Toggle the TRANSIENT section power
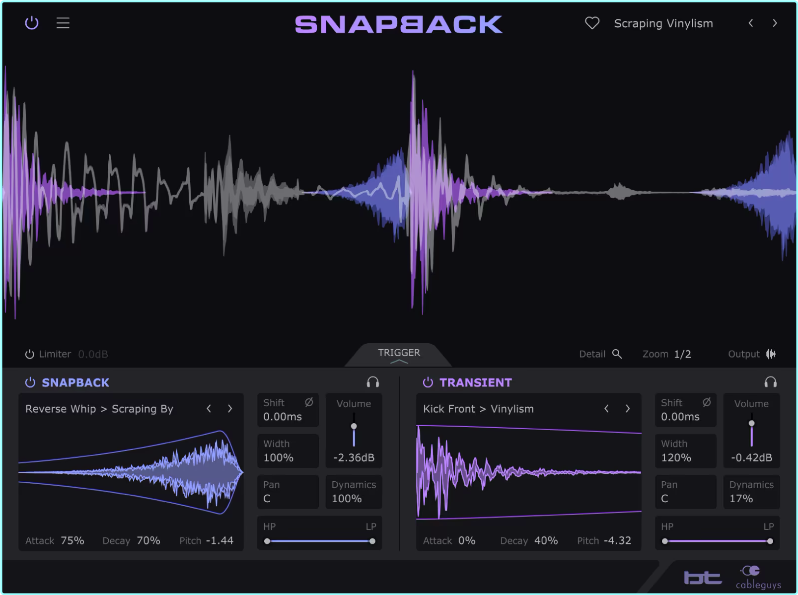The width and height of the screenshot is (798, 595). (x=428, y=382)
